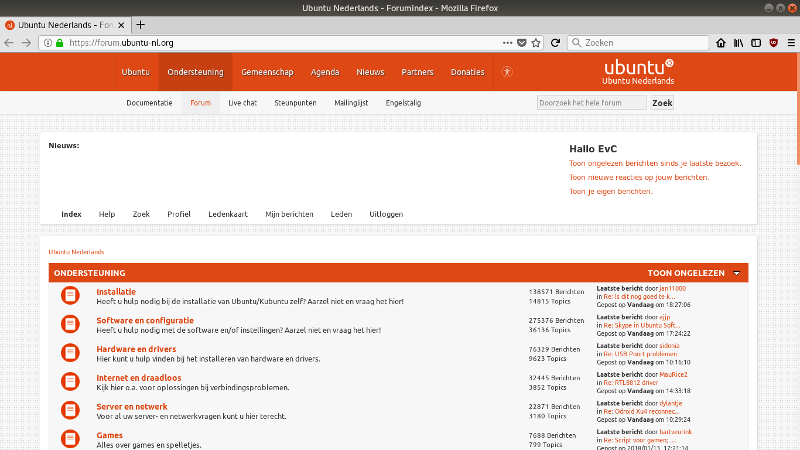
Task: Click the Ubuntu Nederlands breadcrumb link
Action: pos(77,252)
